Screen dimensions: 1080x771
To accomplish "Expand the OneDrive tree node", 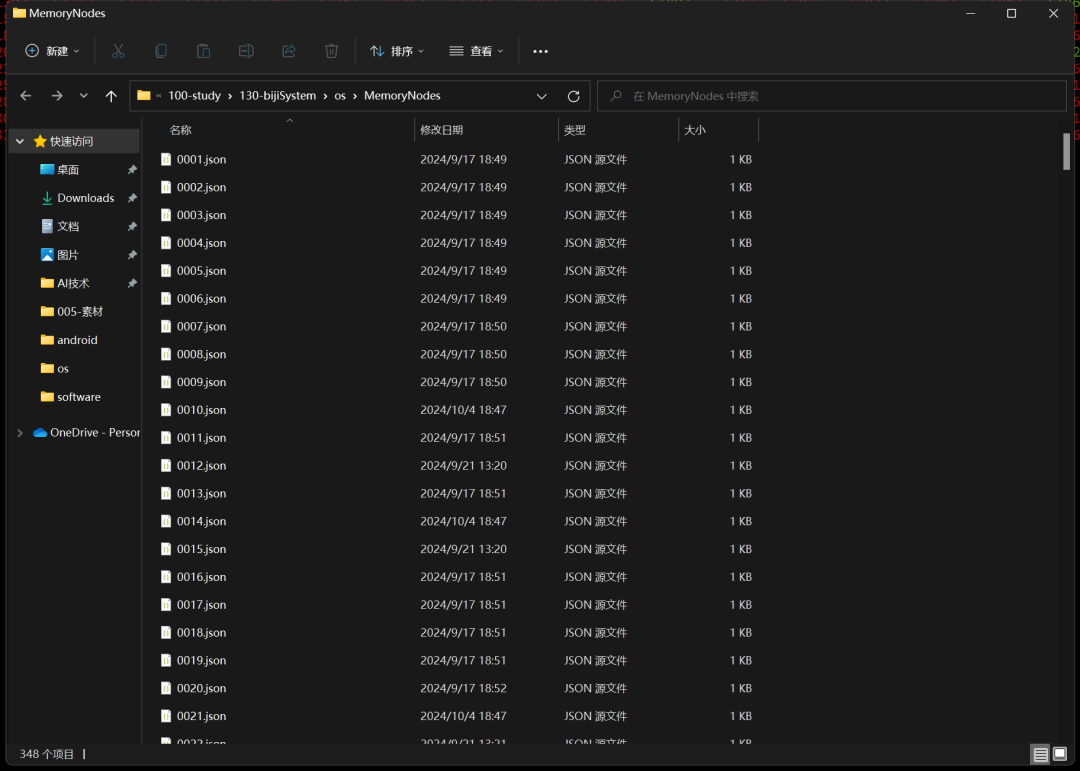I will point(20,433).
